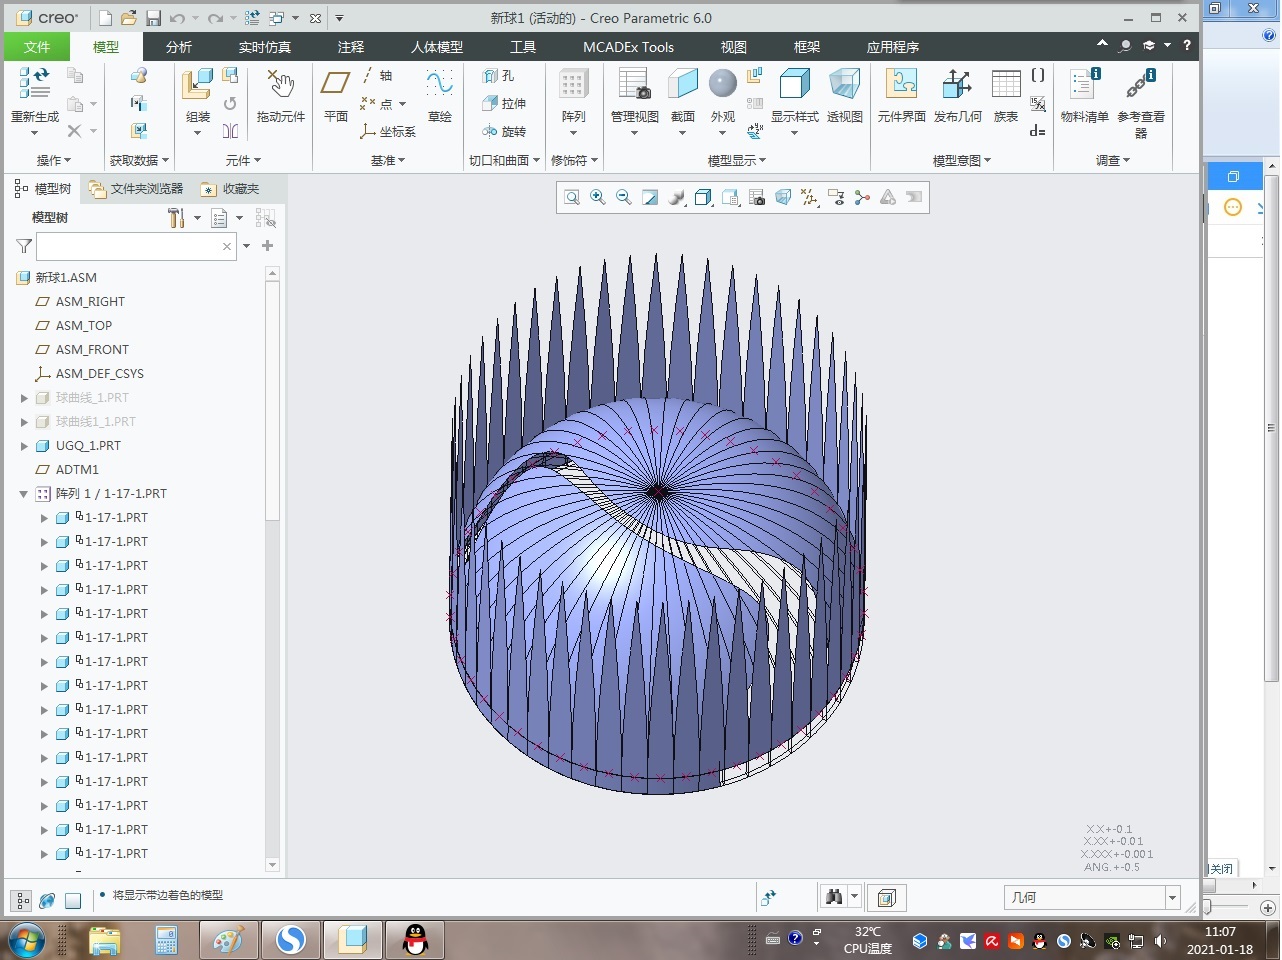Click the Section (截面) icon
The height and width of the screenshot is (960, 1282).
tap(683, 85)
